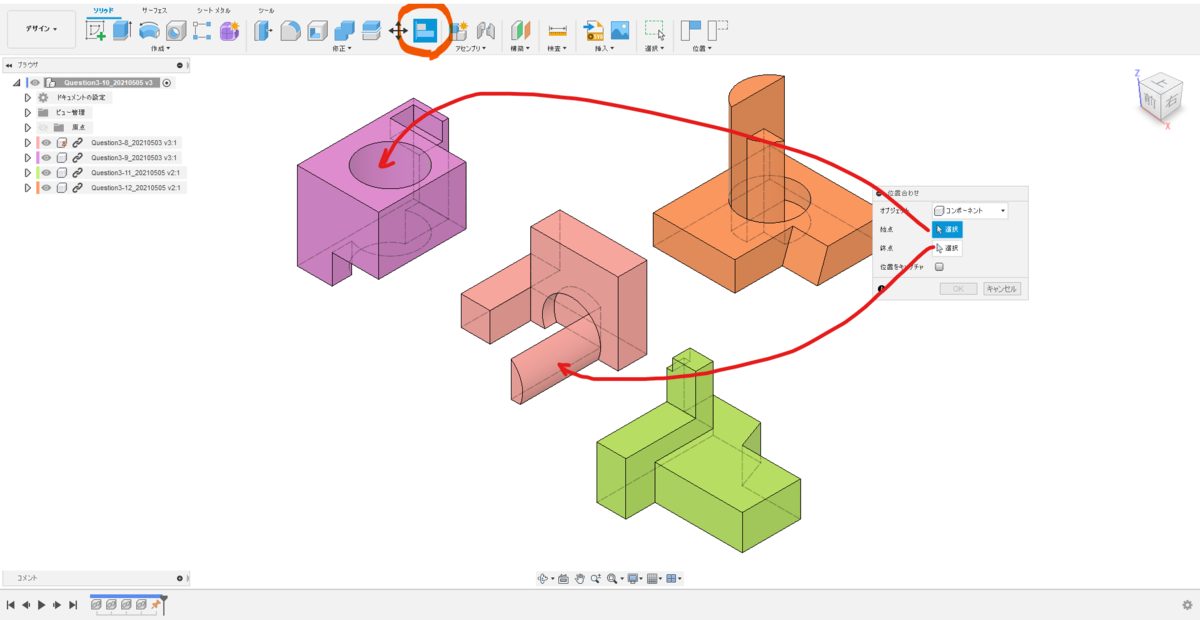This screenshot has height=620, width=1200.
Task: Select the Move/Copy four-arrow tool
Action: coord(398,31)
